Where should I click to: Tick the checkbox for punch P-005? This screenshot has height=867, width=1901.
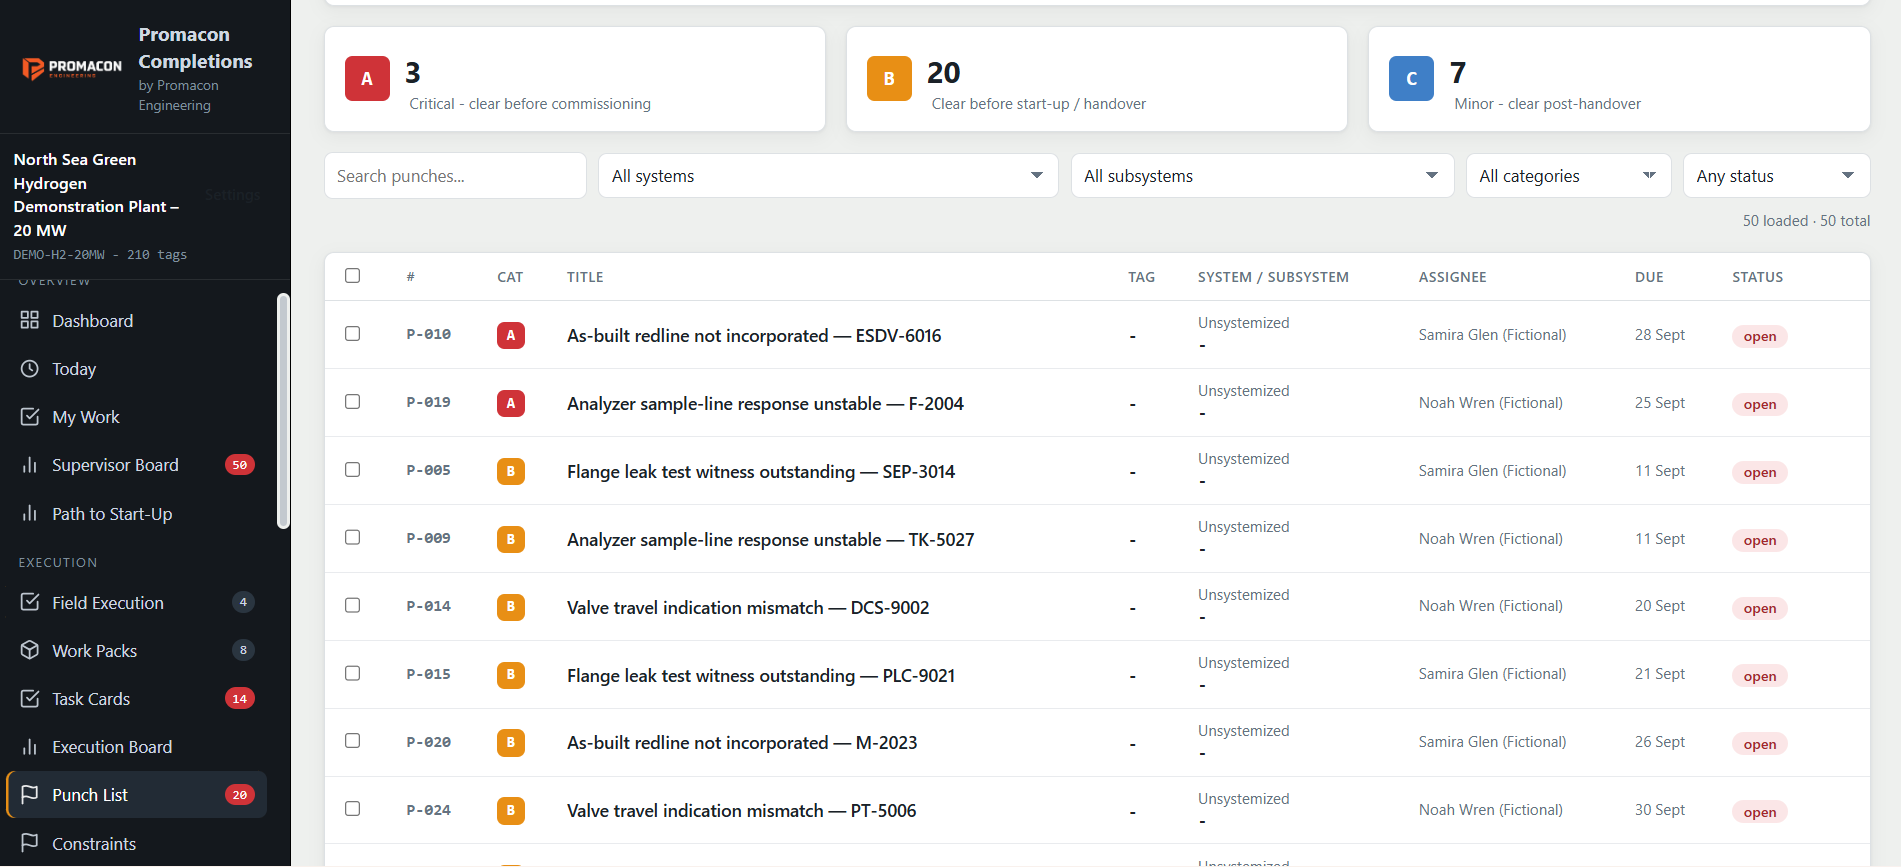[x=353, y=469]
